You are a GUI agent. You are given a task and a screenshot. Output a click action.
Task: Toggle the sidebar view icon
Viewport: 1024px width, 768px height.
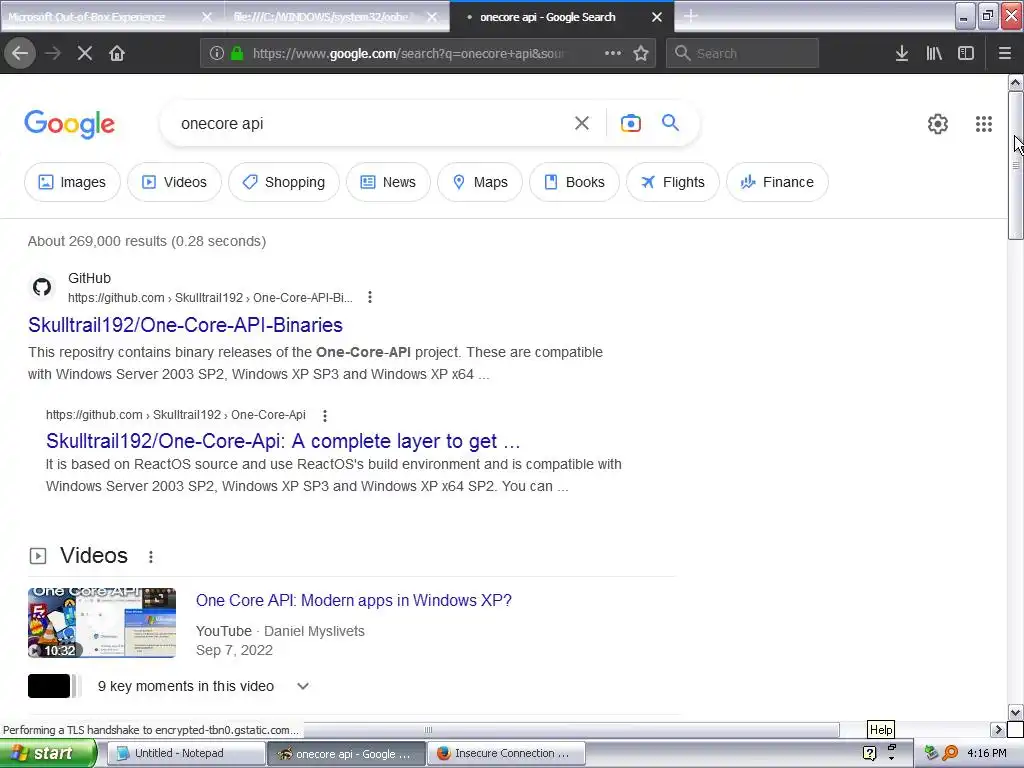pos(966,53)
